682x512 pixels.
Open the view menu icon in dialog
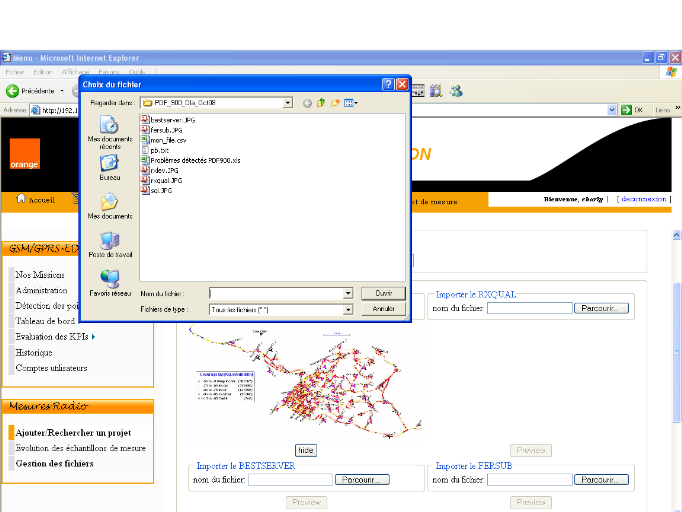click(351, 103)
